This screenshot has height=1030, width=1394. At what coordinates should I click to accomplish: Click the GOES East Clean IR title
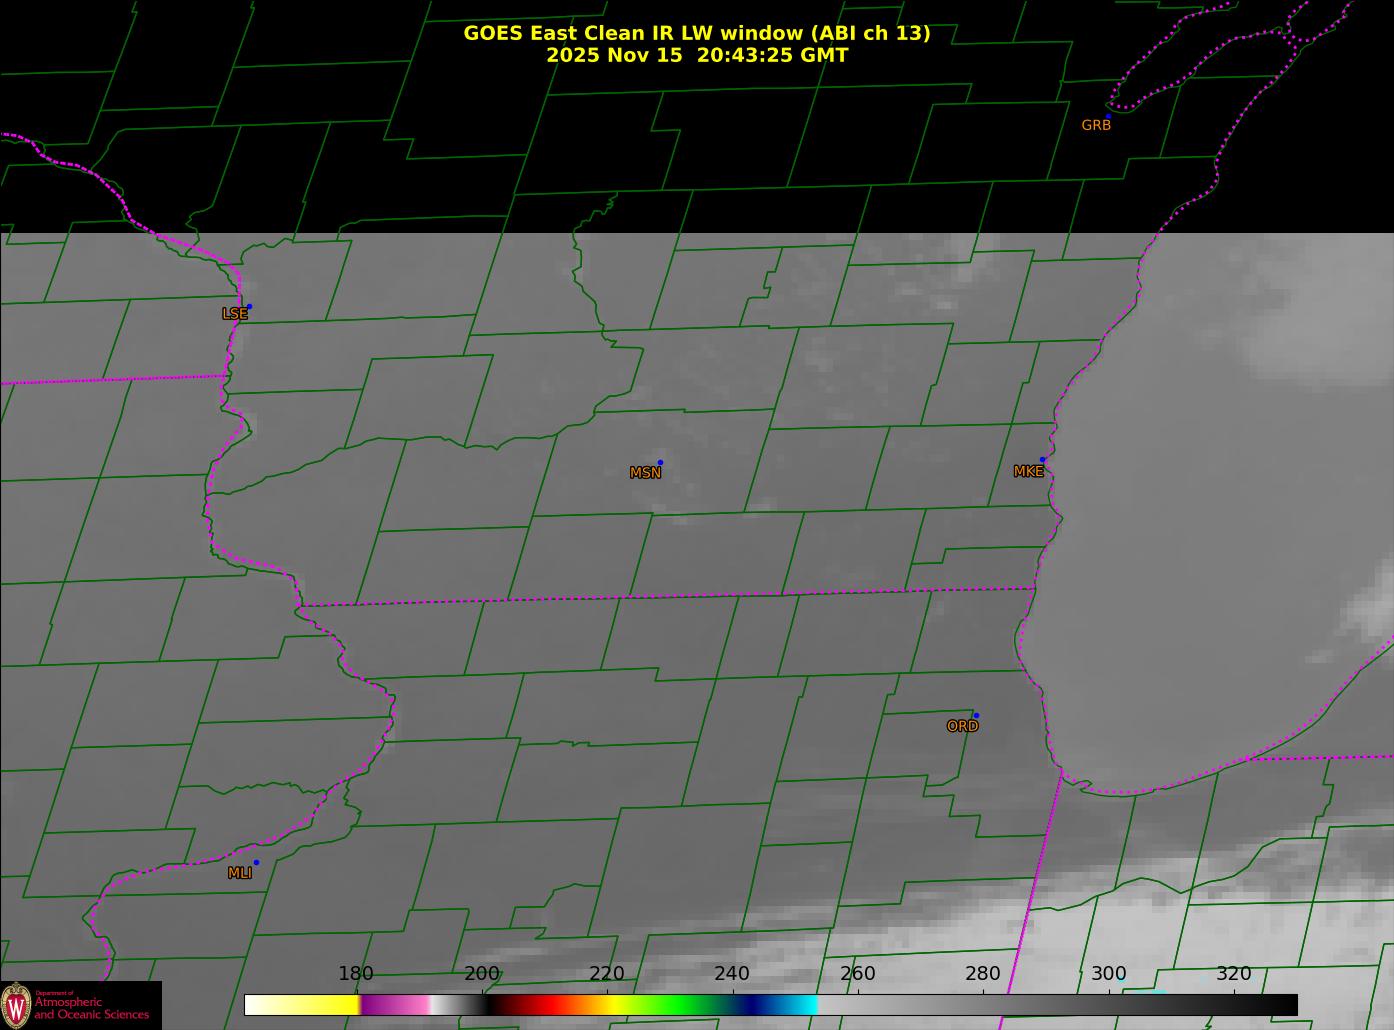pos(696,33)
